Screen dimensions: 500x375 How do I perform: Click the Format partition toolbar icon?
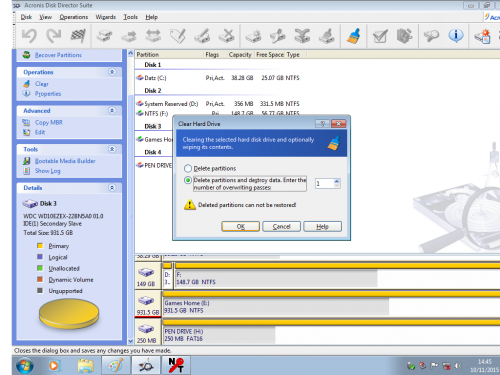coord(202,36)
